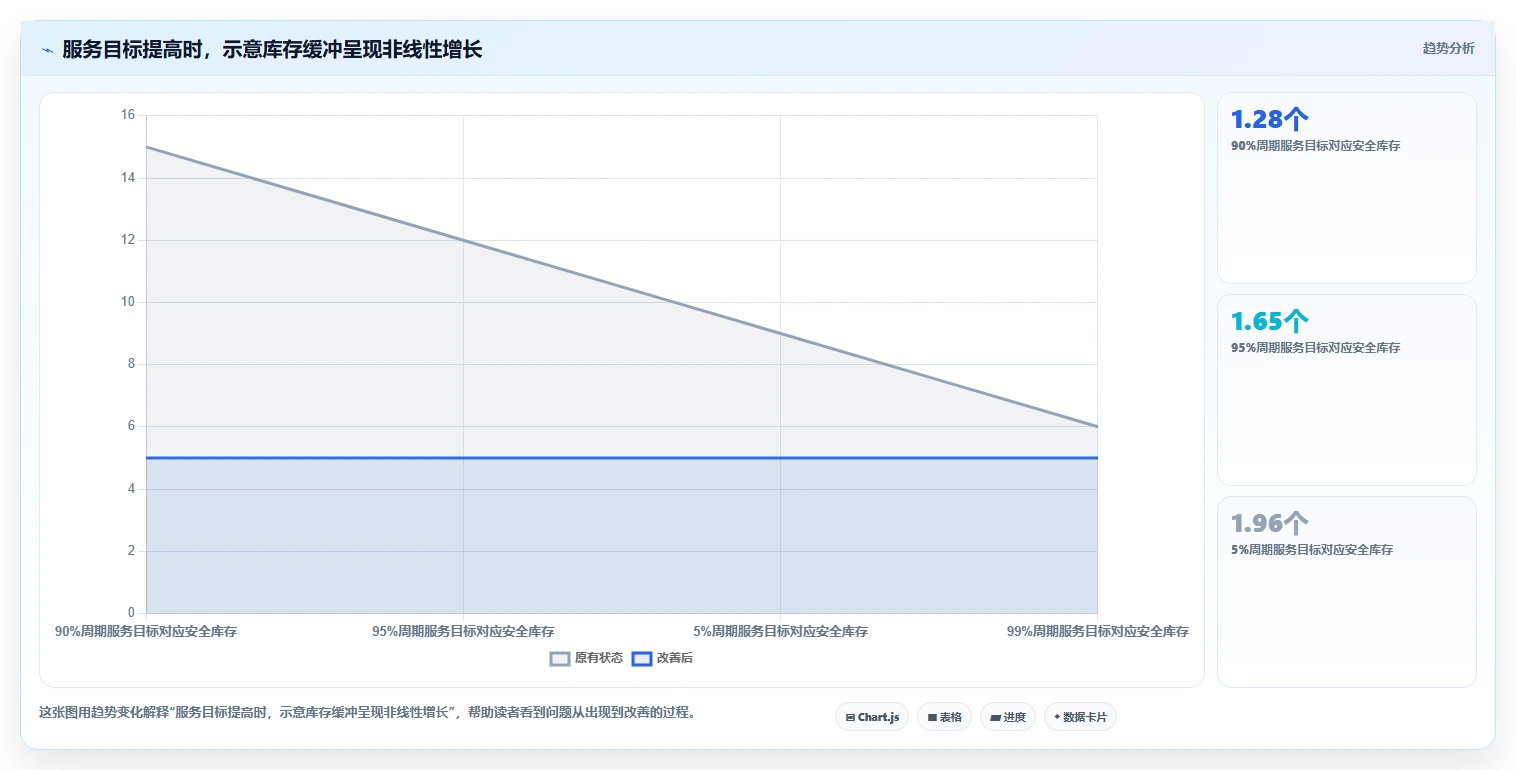Click the 表格 tag button
Viewport: 1516px width, 770px height.
(944, 717)
